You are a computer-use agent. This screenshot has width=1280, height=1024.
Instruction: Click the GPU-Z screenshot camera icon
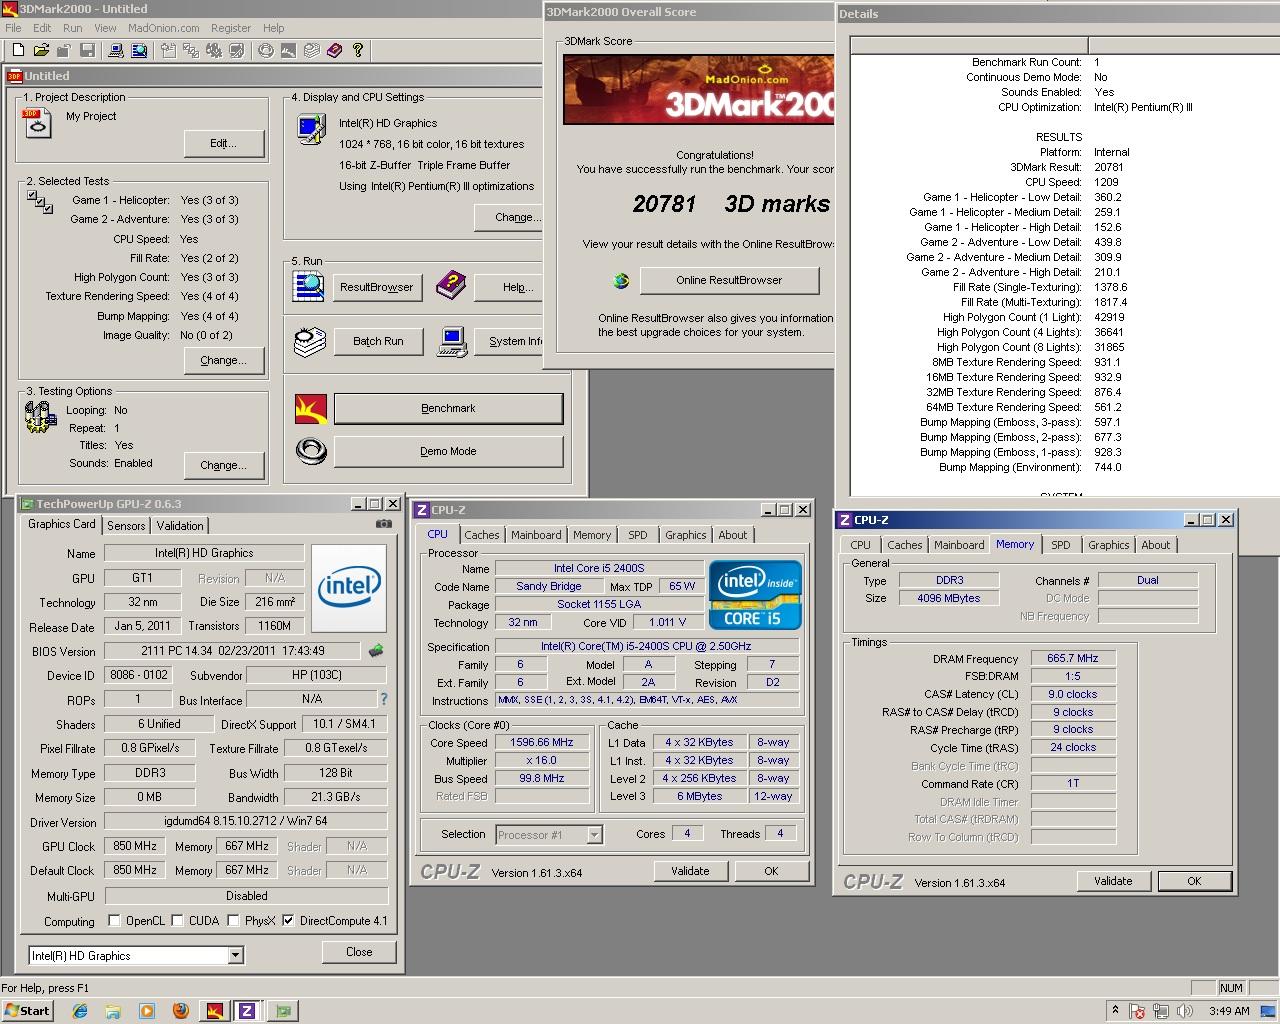pyautogui.click(x=384, y=524)
